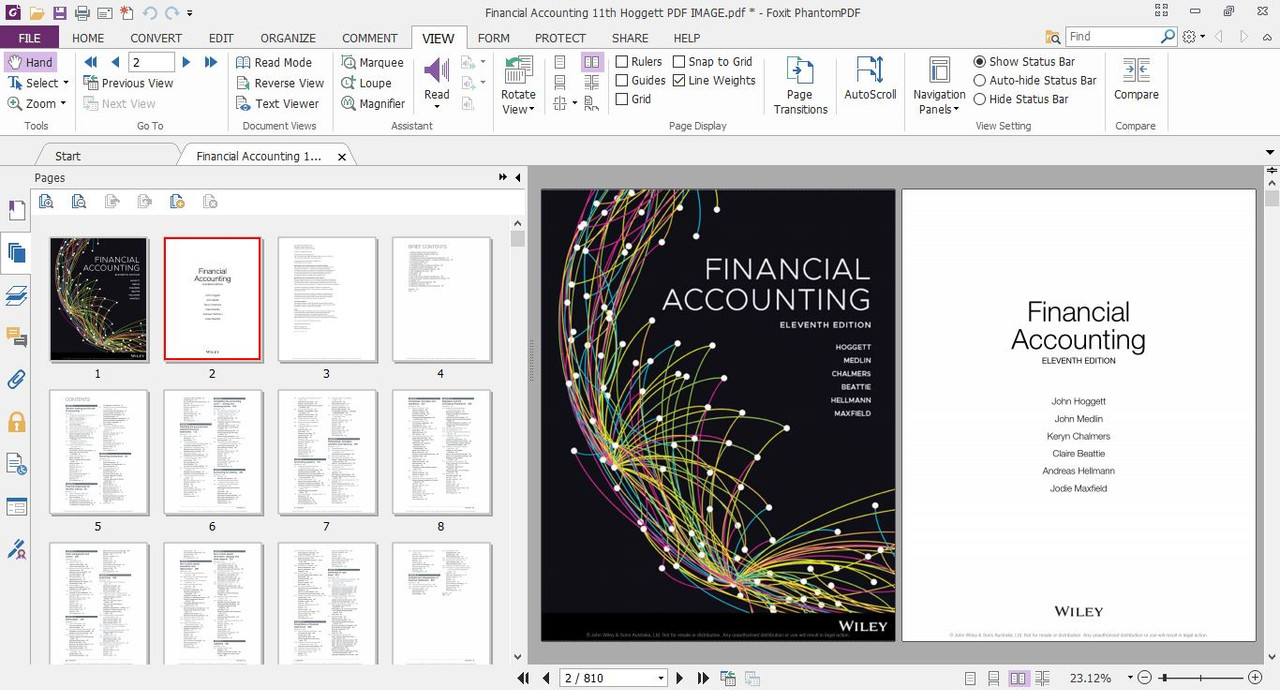Select the Hand tool
1280x690 pixels.
coord(30,62)
